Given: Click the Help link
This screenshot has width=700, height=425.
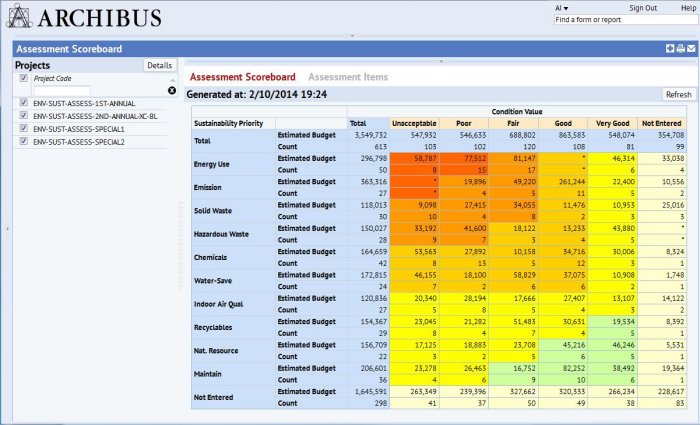Looking at the screenshot, I should point(688,7).
